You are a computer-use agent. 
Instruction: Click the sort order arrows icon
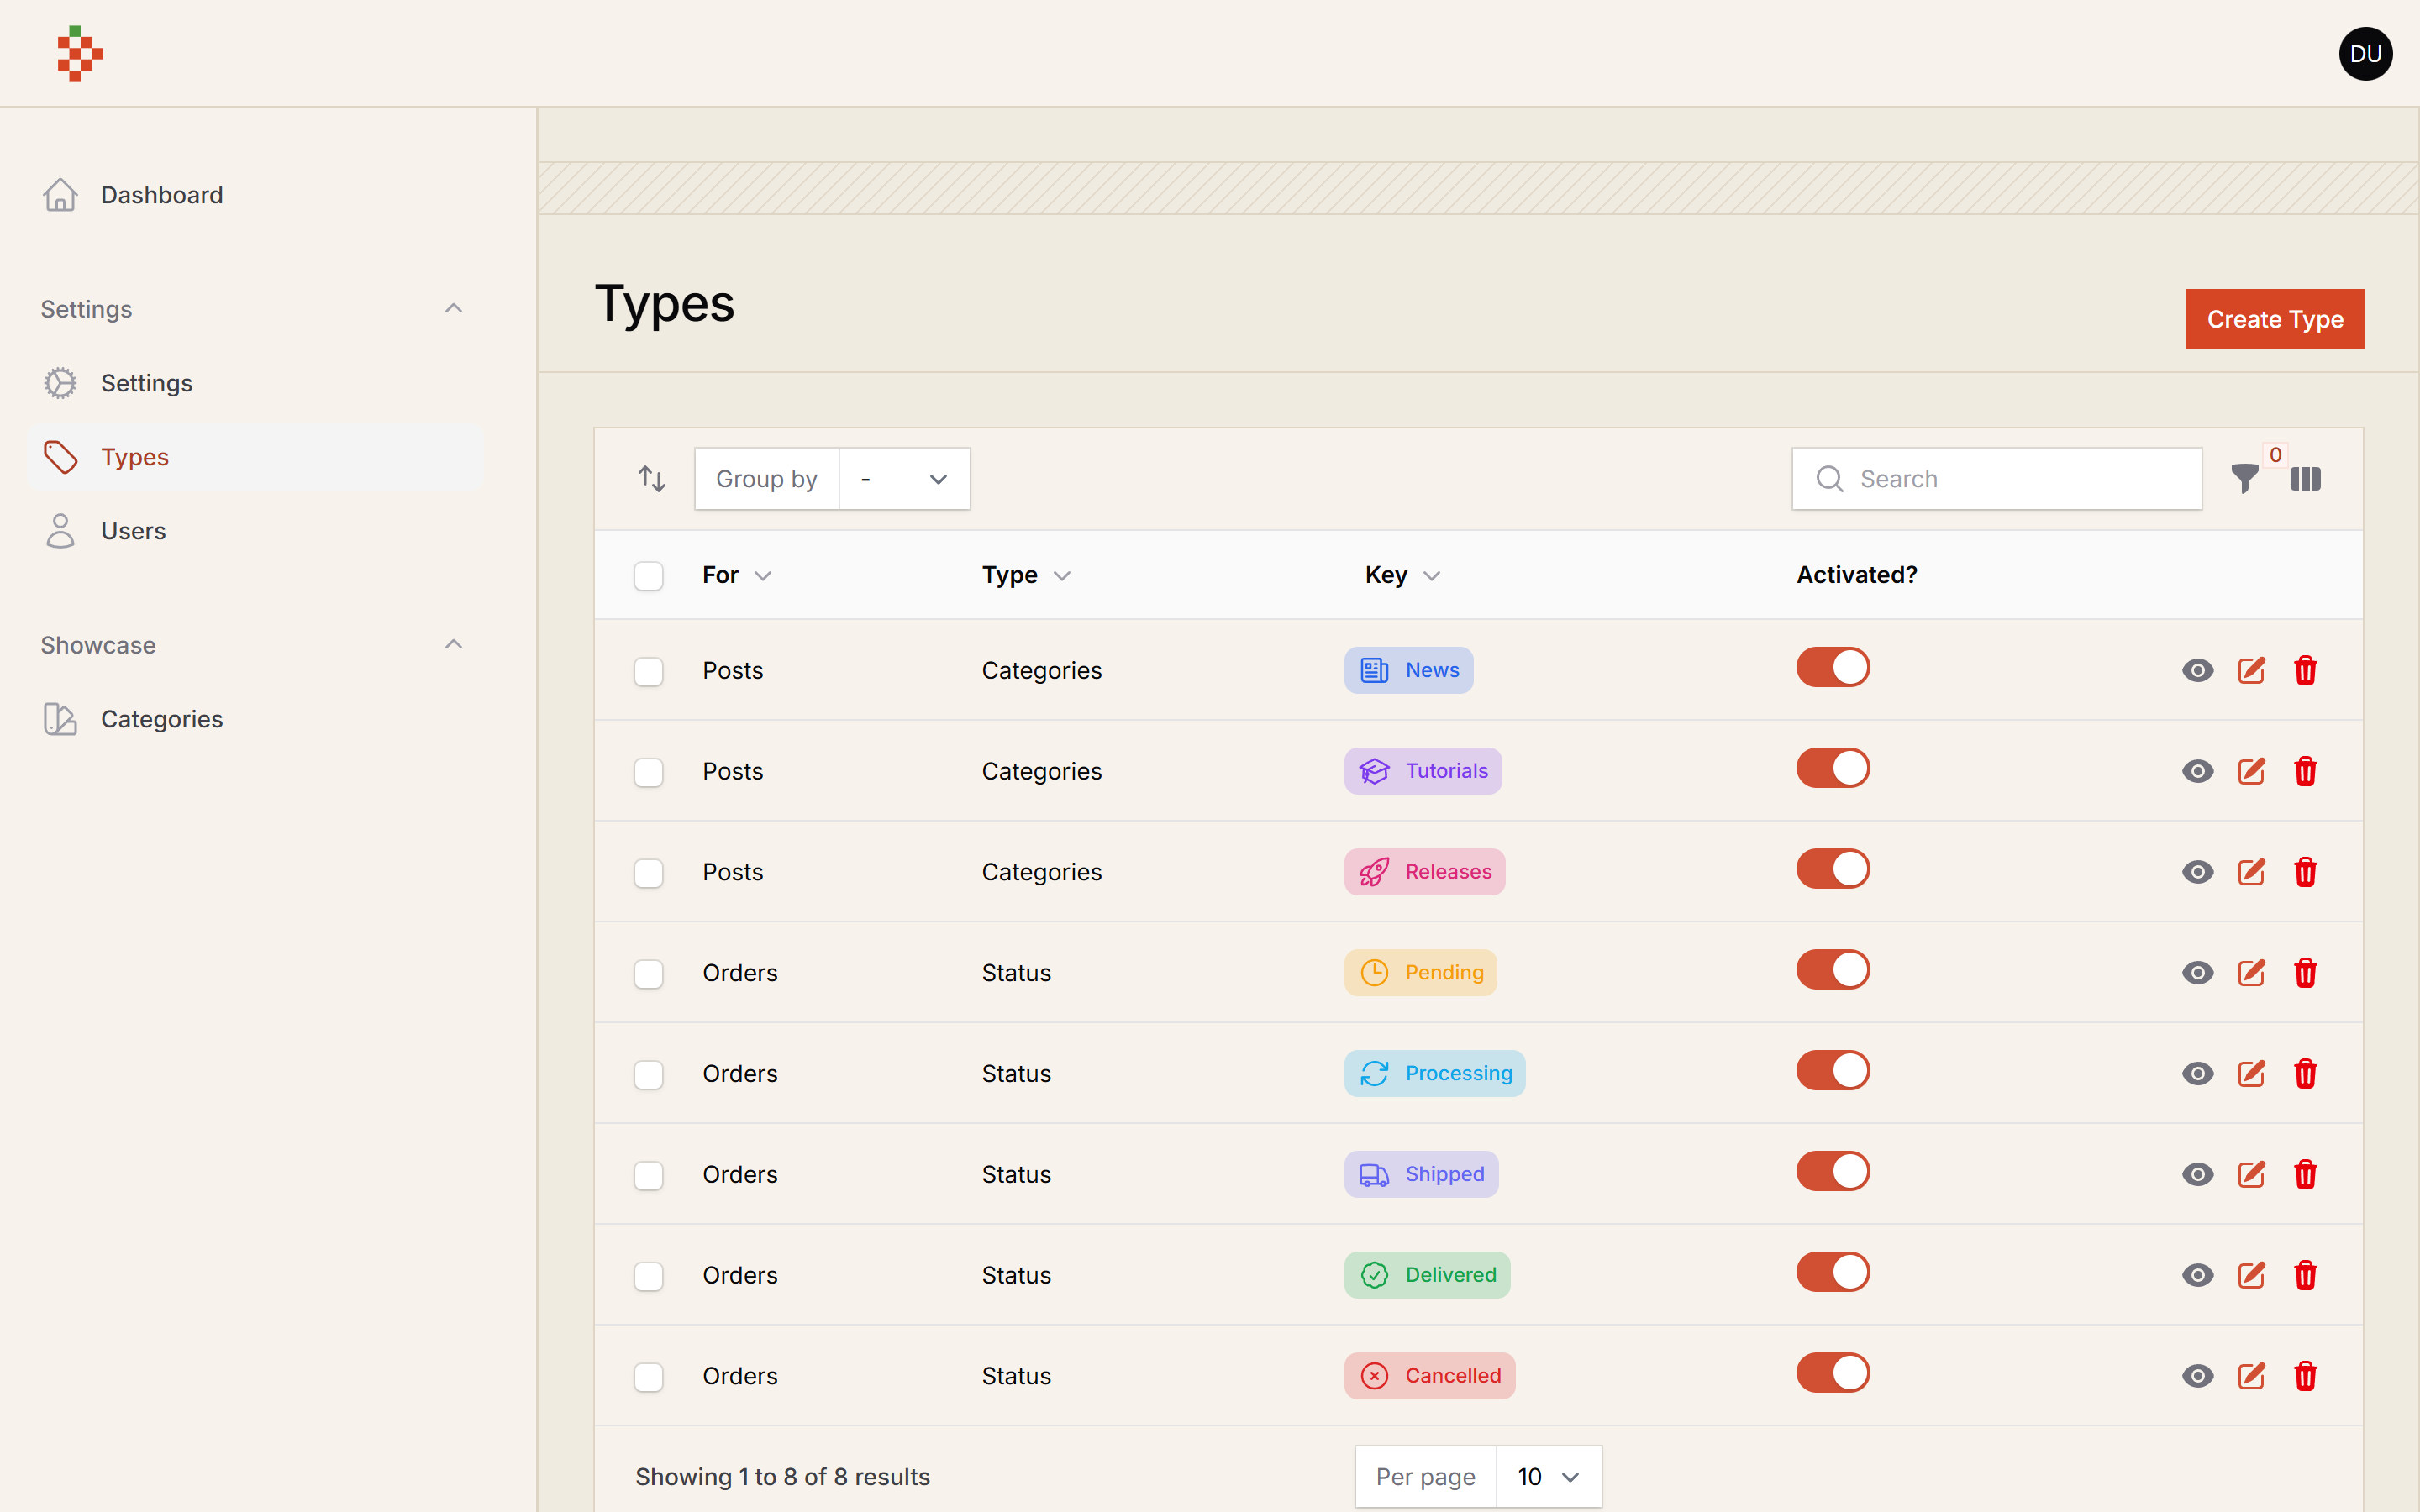pos(652,479)
